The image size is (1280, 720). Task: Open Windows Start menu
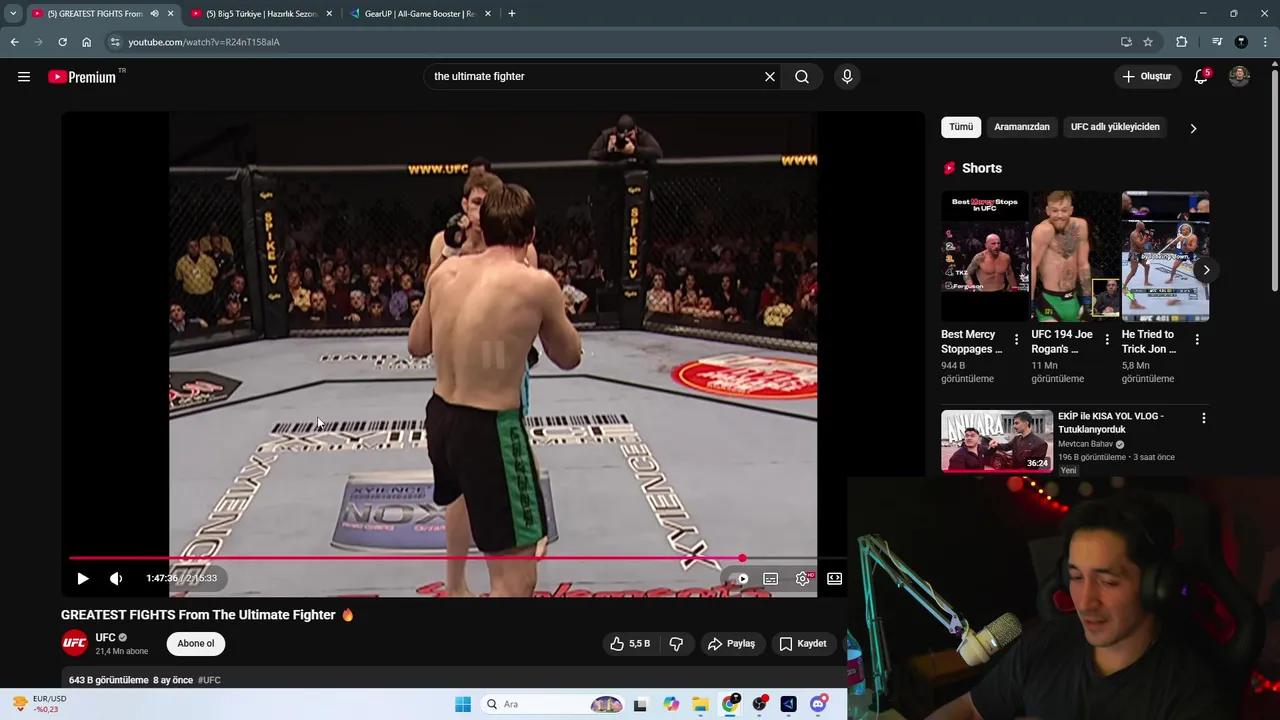463,704
